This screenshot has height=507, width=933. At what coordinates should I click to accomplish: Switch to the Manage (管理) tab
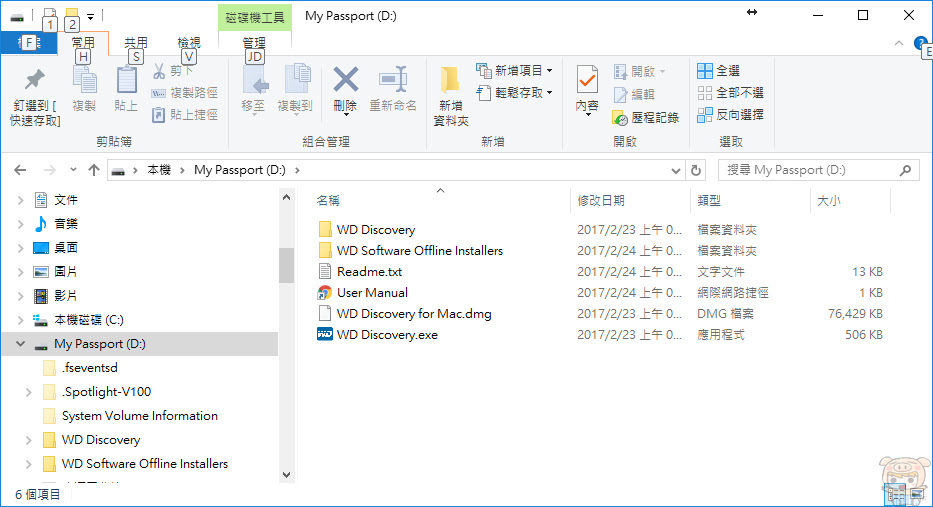pyautogui.click(x=254, y=43)
